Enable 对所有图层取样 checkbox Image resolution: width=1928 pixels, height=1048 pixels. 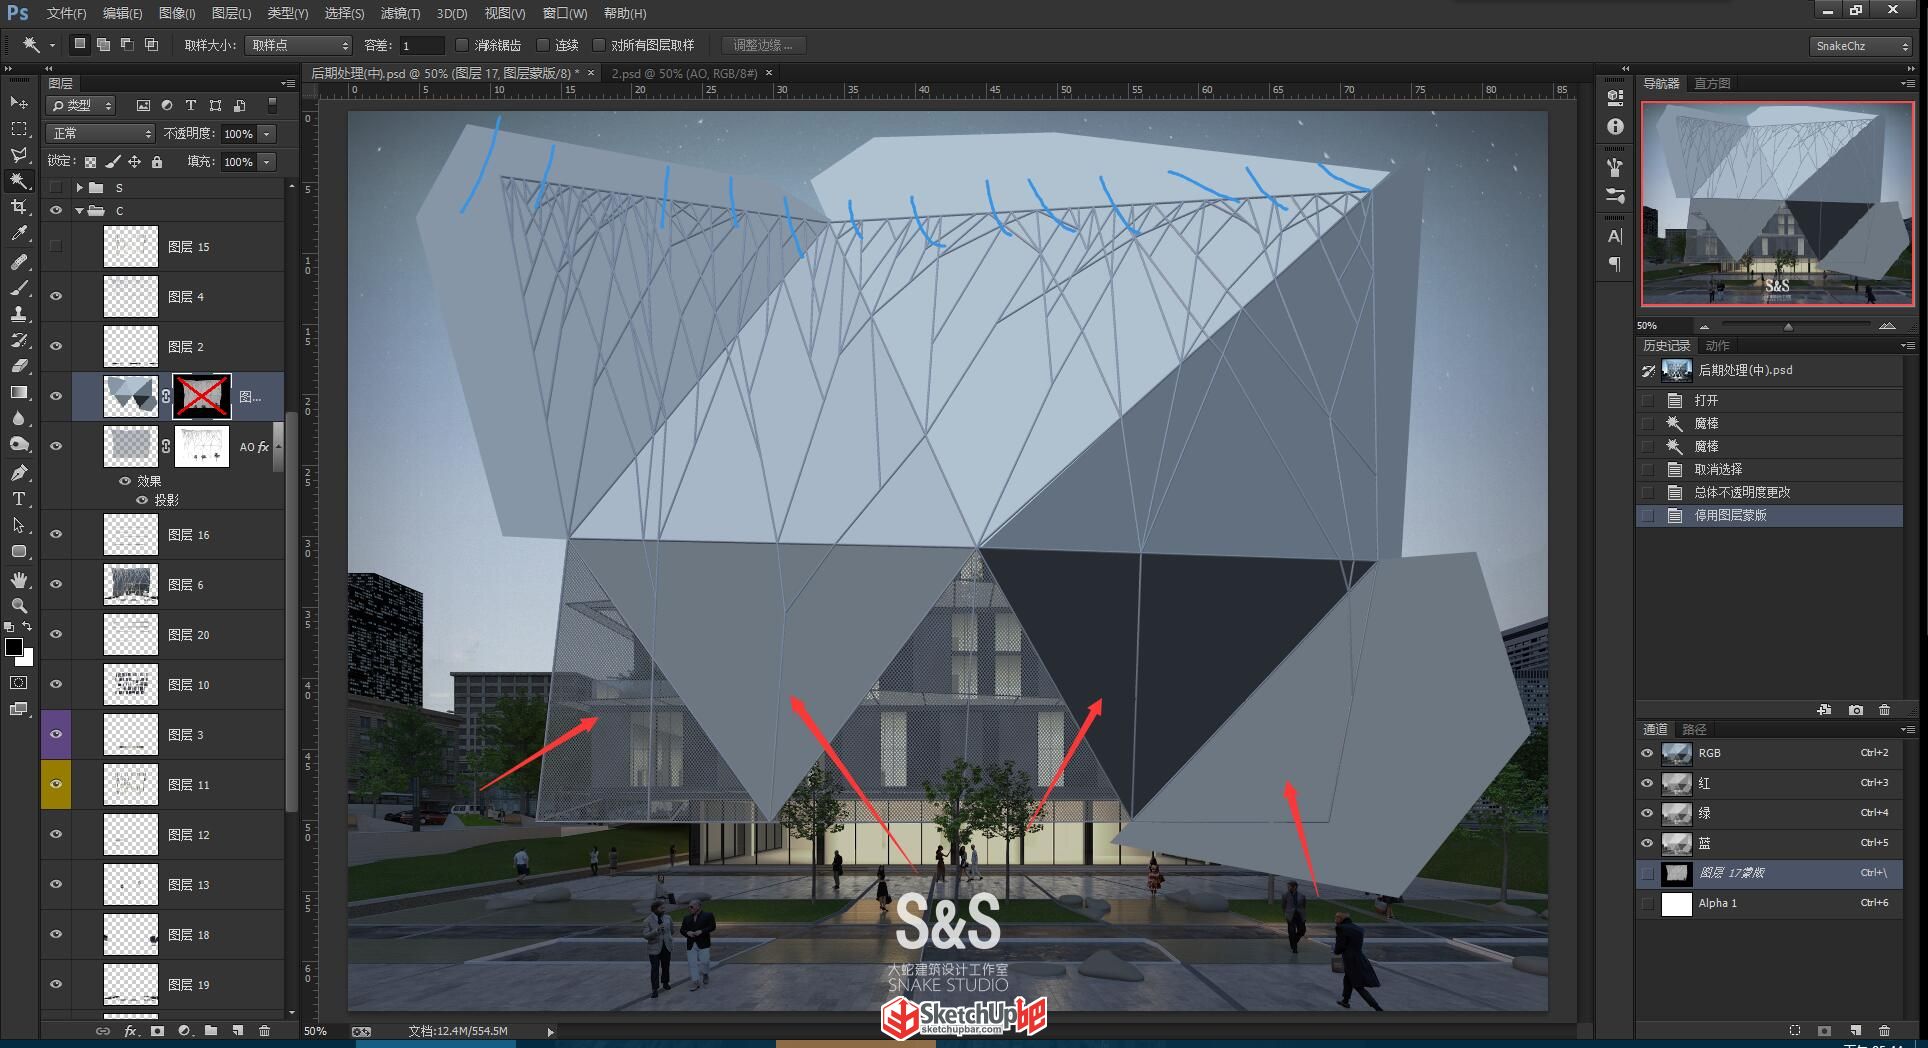pyautogui.click(x=599, y=45)
